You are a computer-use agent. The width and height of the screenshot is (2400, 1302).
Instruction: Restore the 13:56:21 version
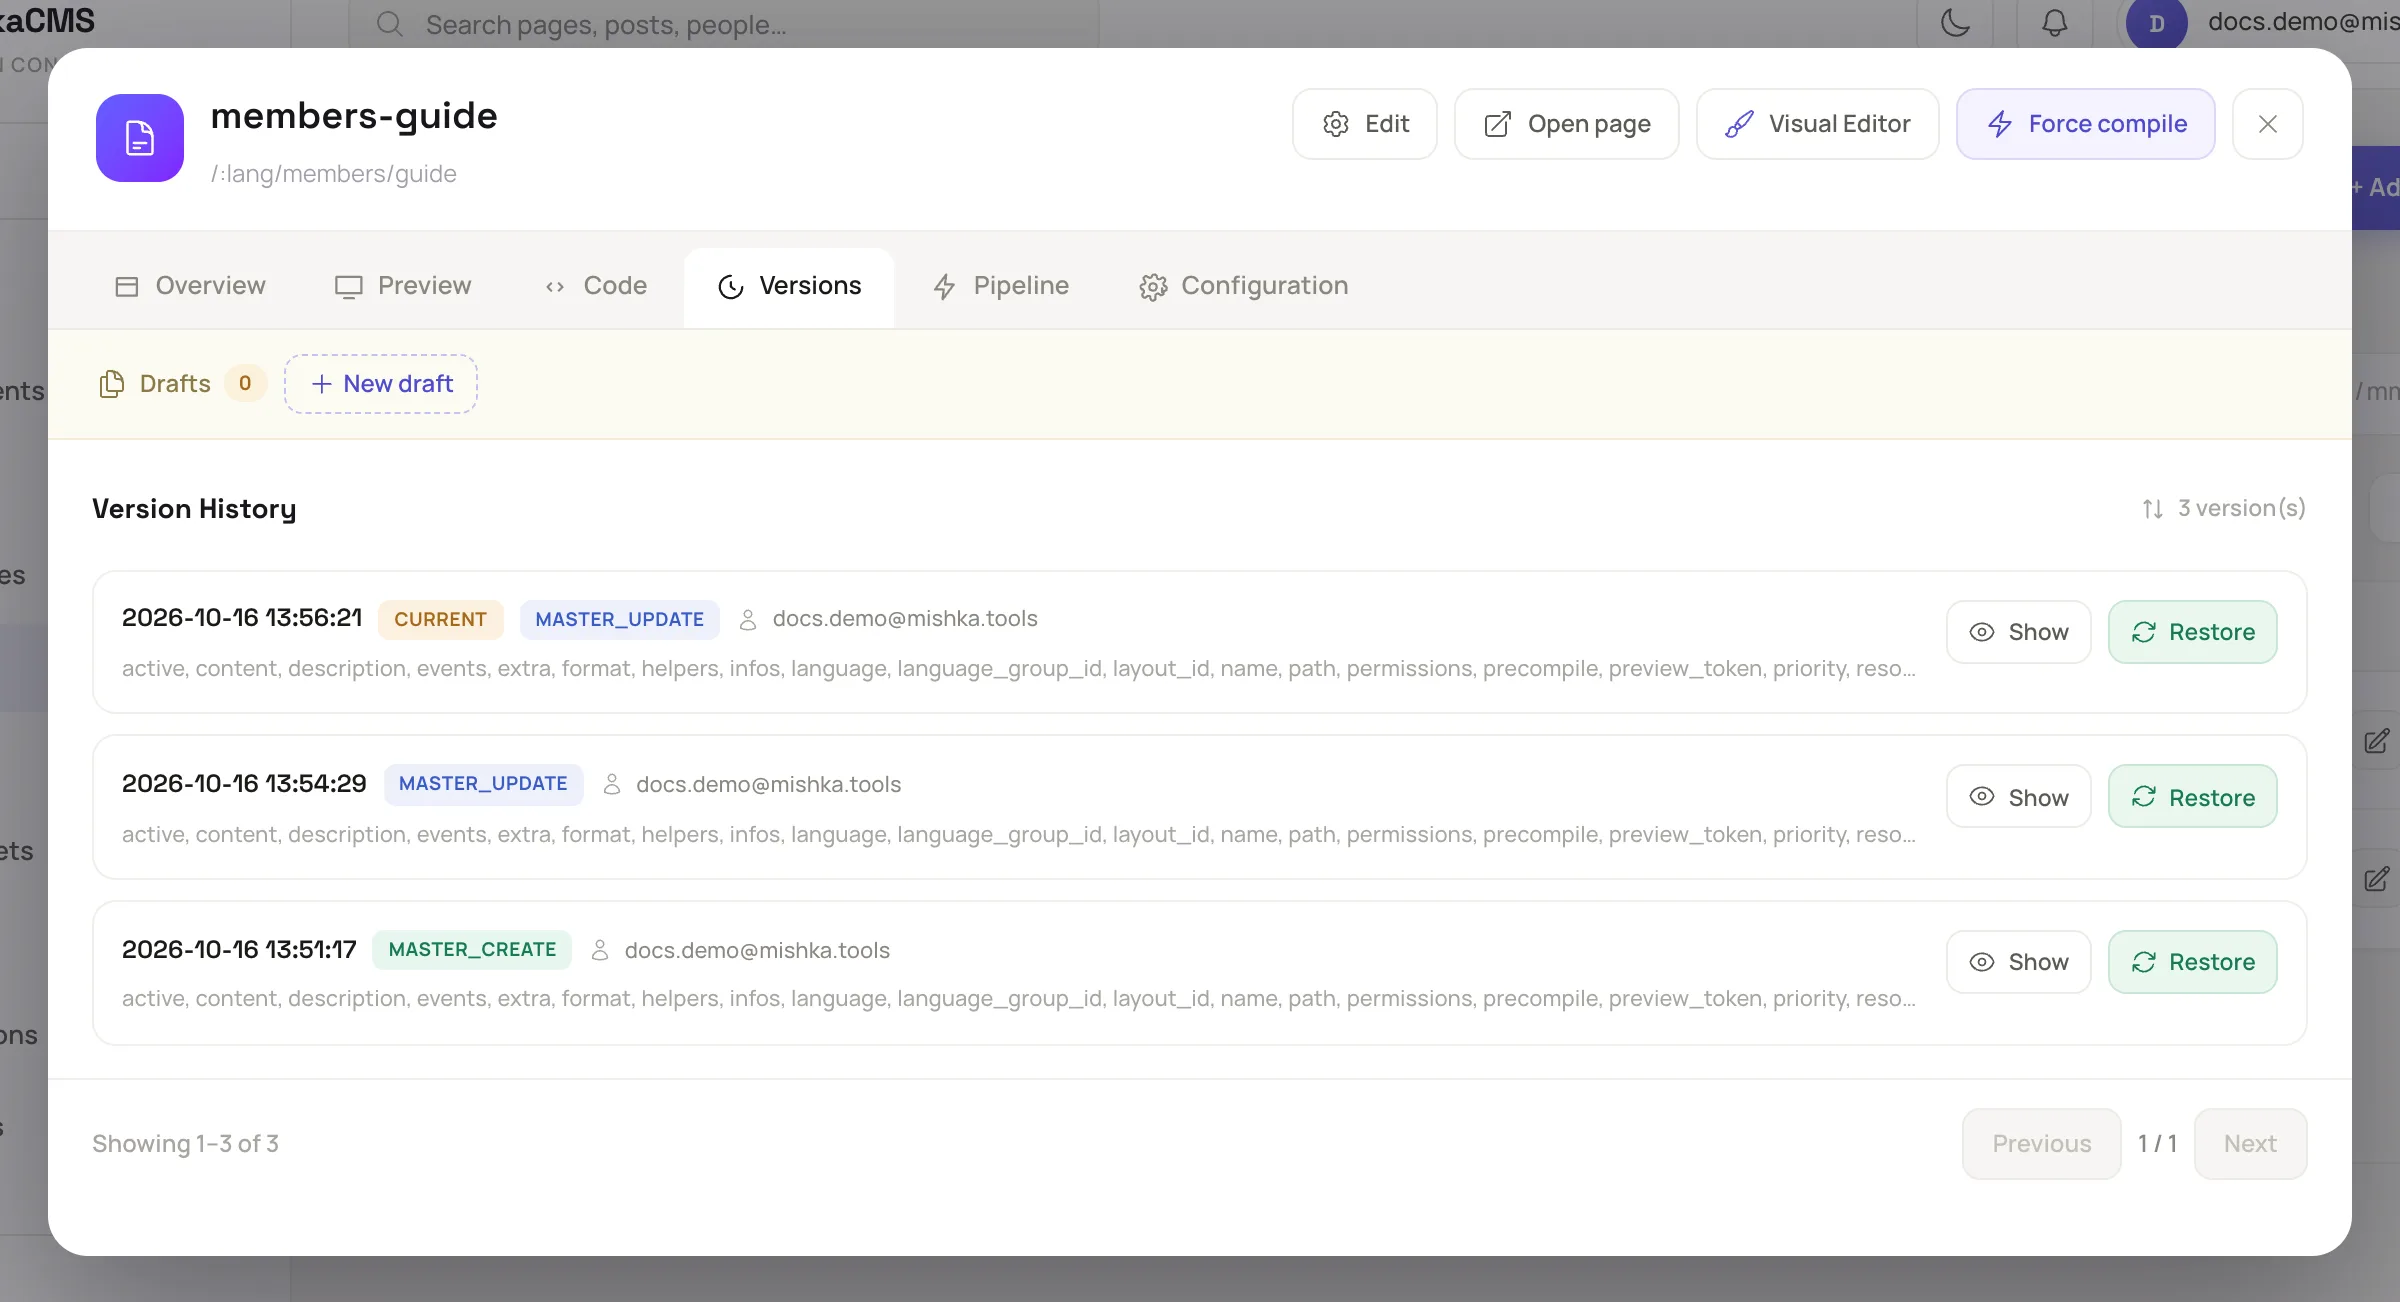pos(2193,632)
